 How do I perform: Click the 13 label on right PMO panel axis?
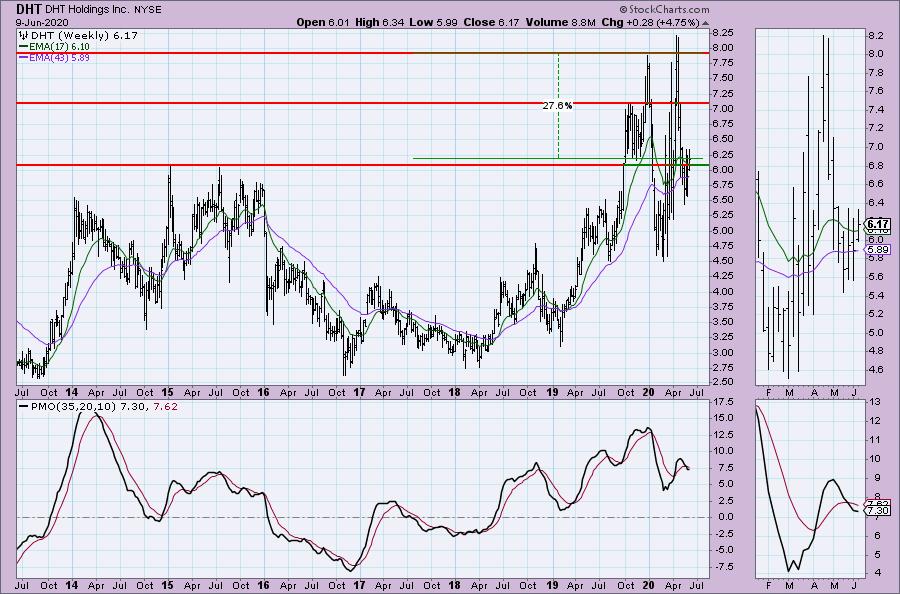click(x=874, y=402)
